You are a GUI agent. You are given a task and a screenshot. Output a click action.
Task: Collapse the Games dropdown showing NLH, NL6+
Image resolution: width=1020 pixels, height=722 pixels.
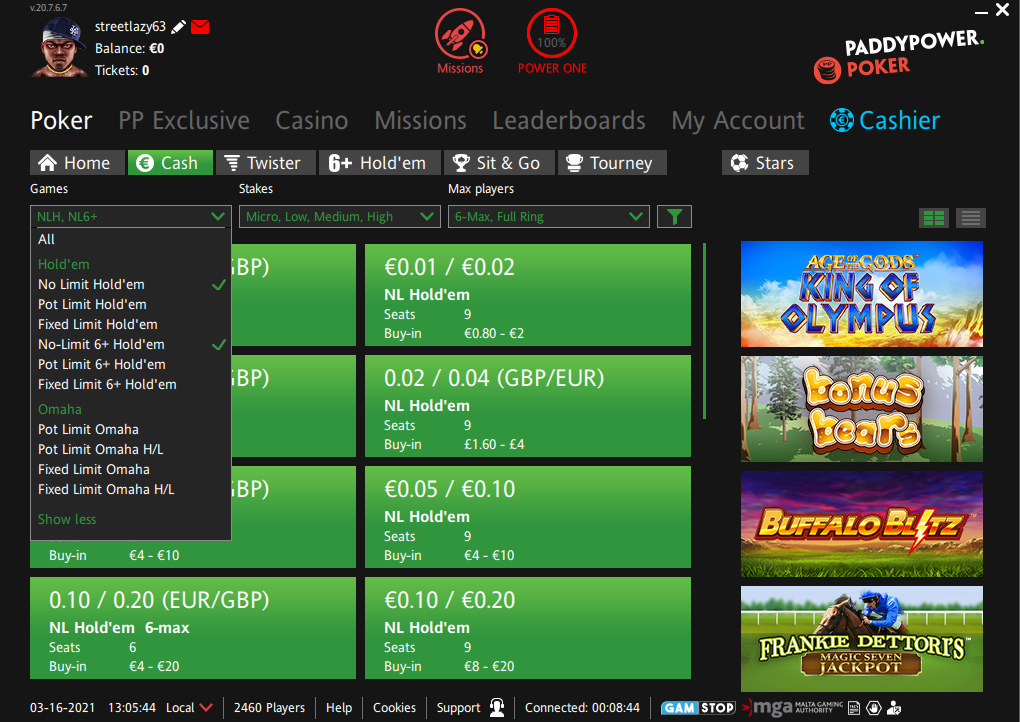coord(130,216)
